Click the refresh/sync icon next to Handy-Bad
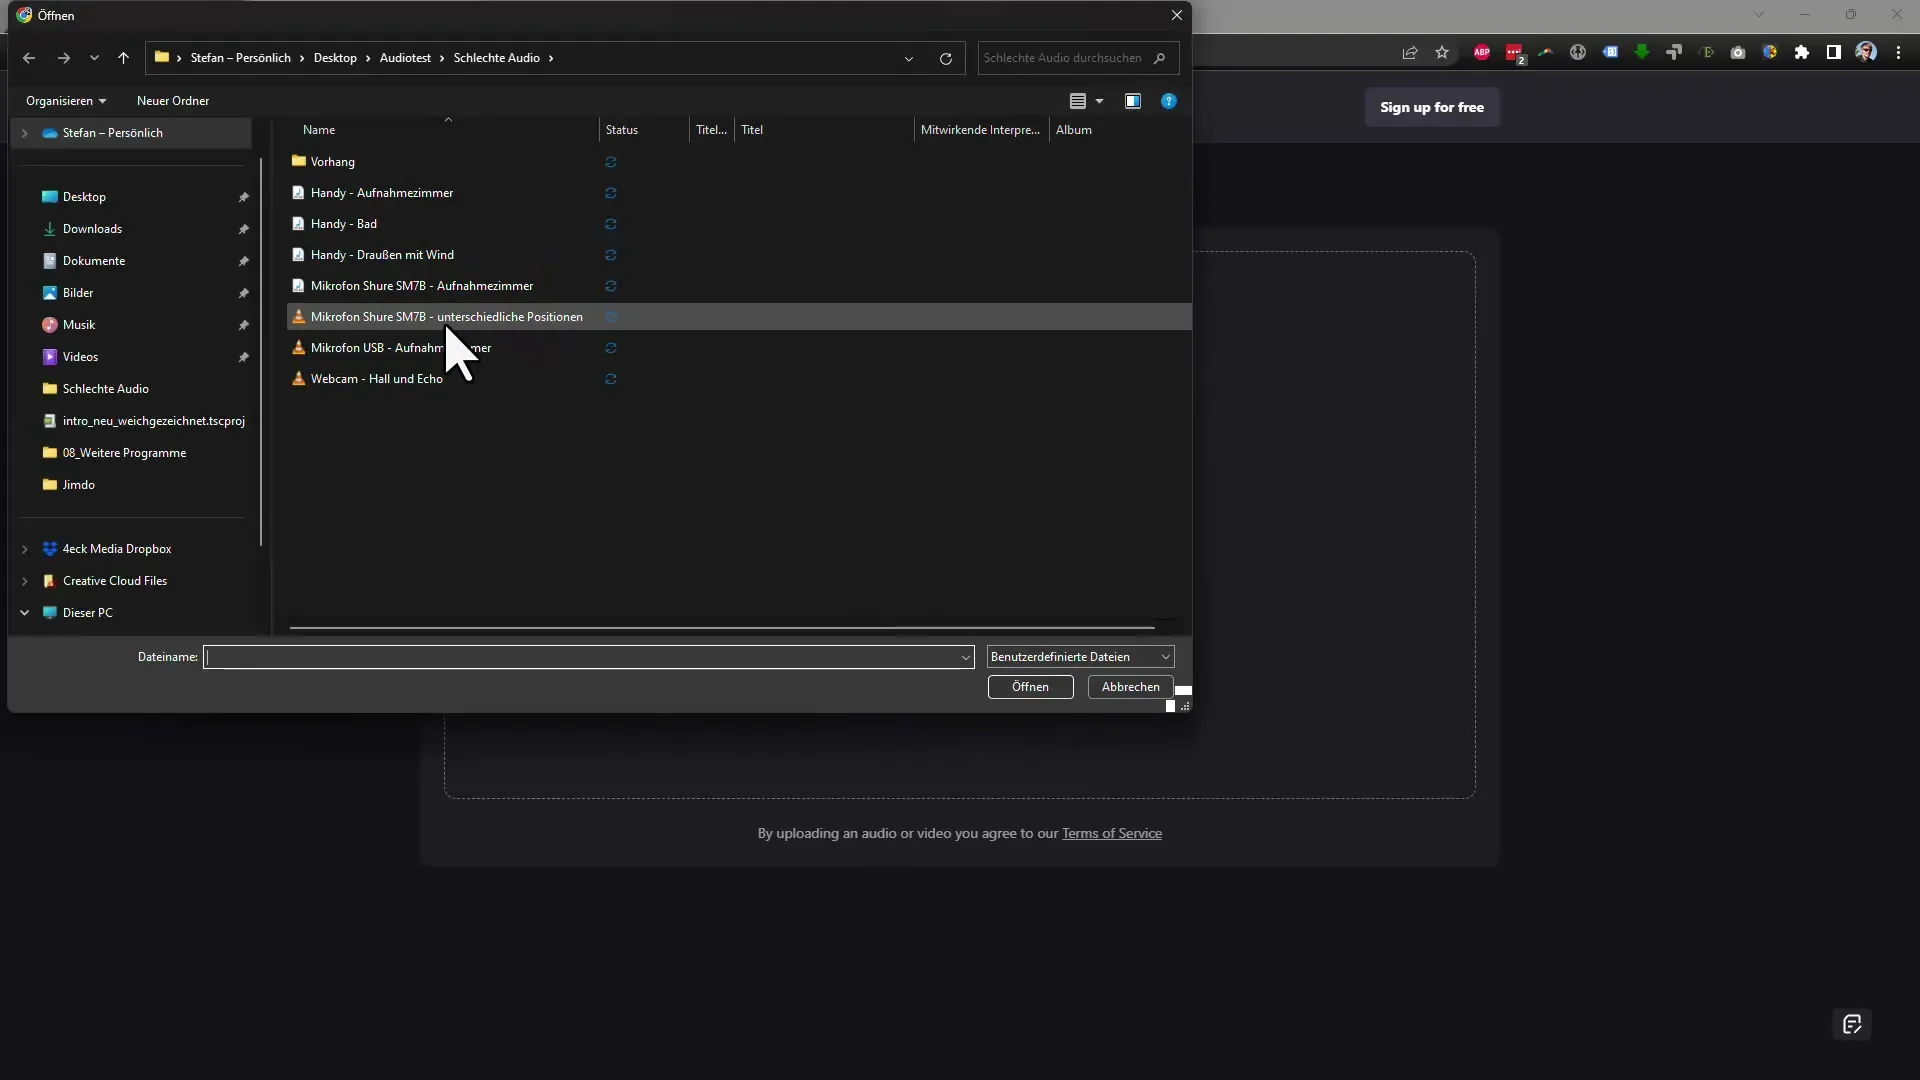 pos(611,223)
